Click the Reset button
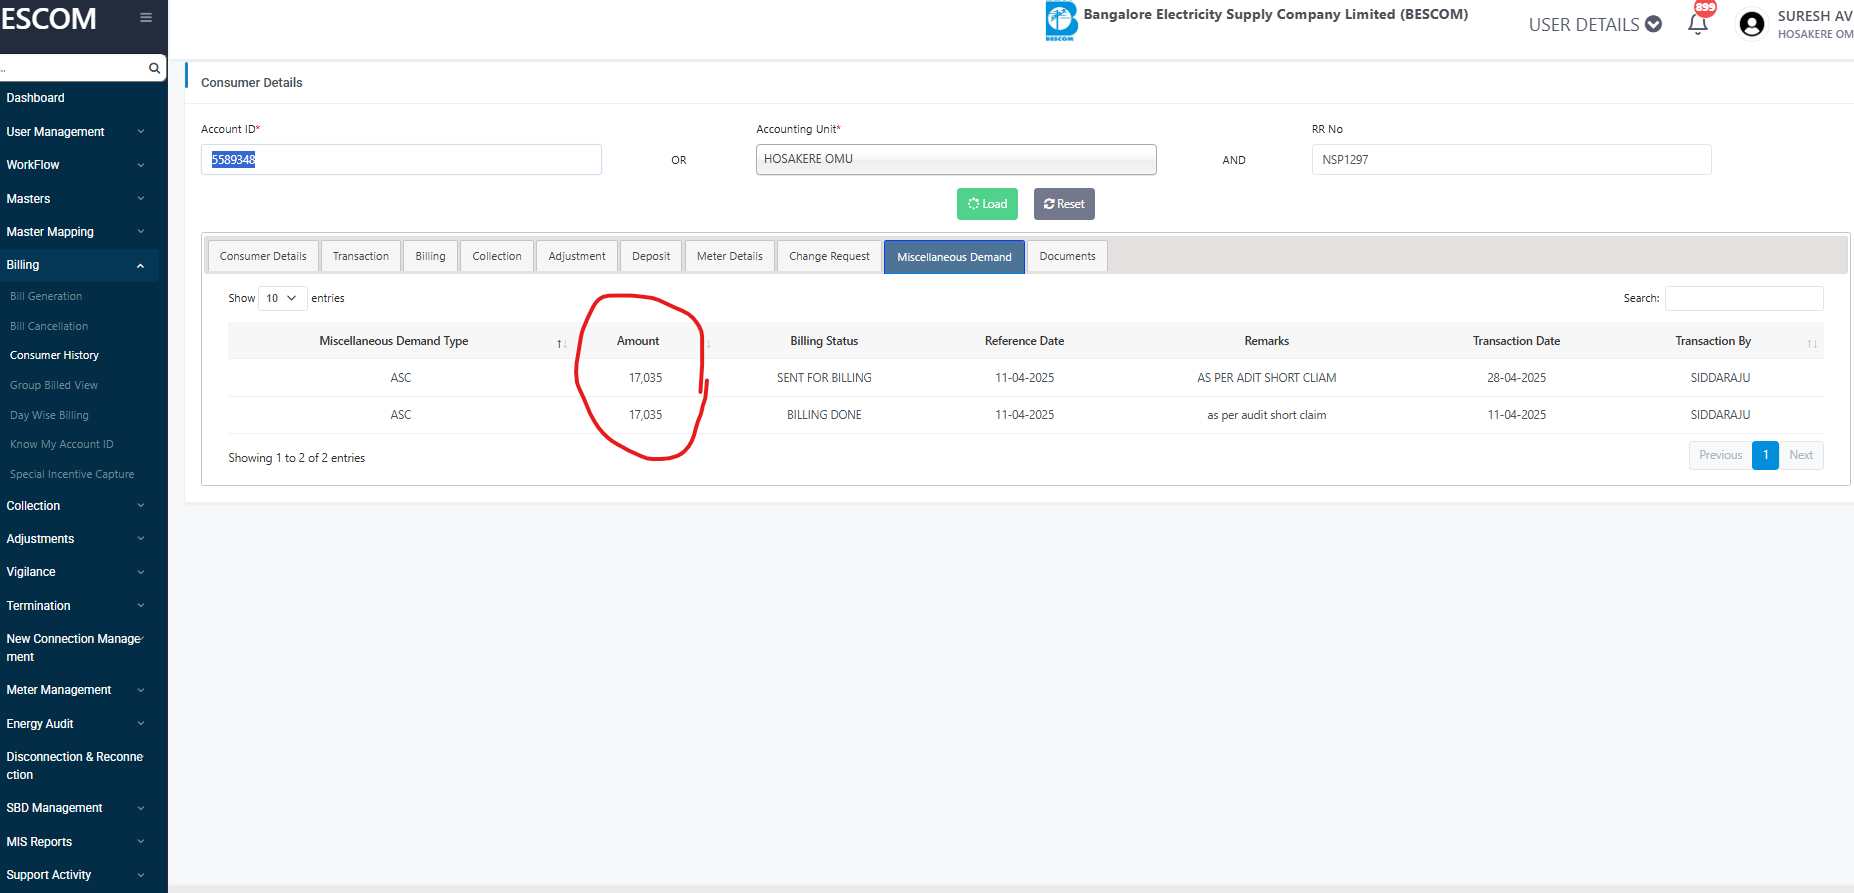 point(1064,204)
